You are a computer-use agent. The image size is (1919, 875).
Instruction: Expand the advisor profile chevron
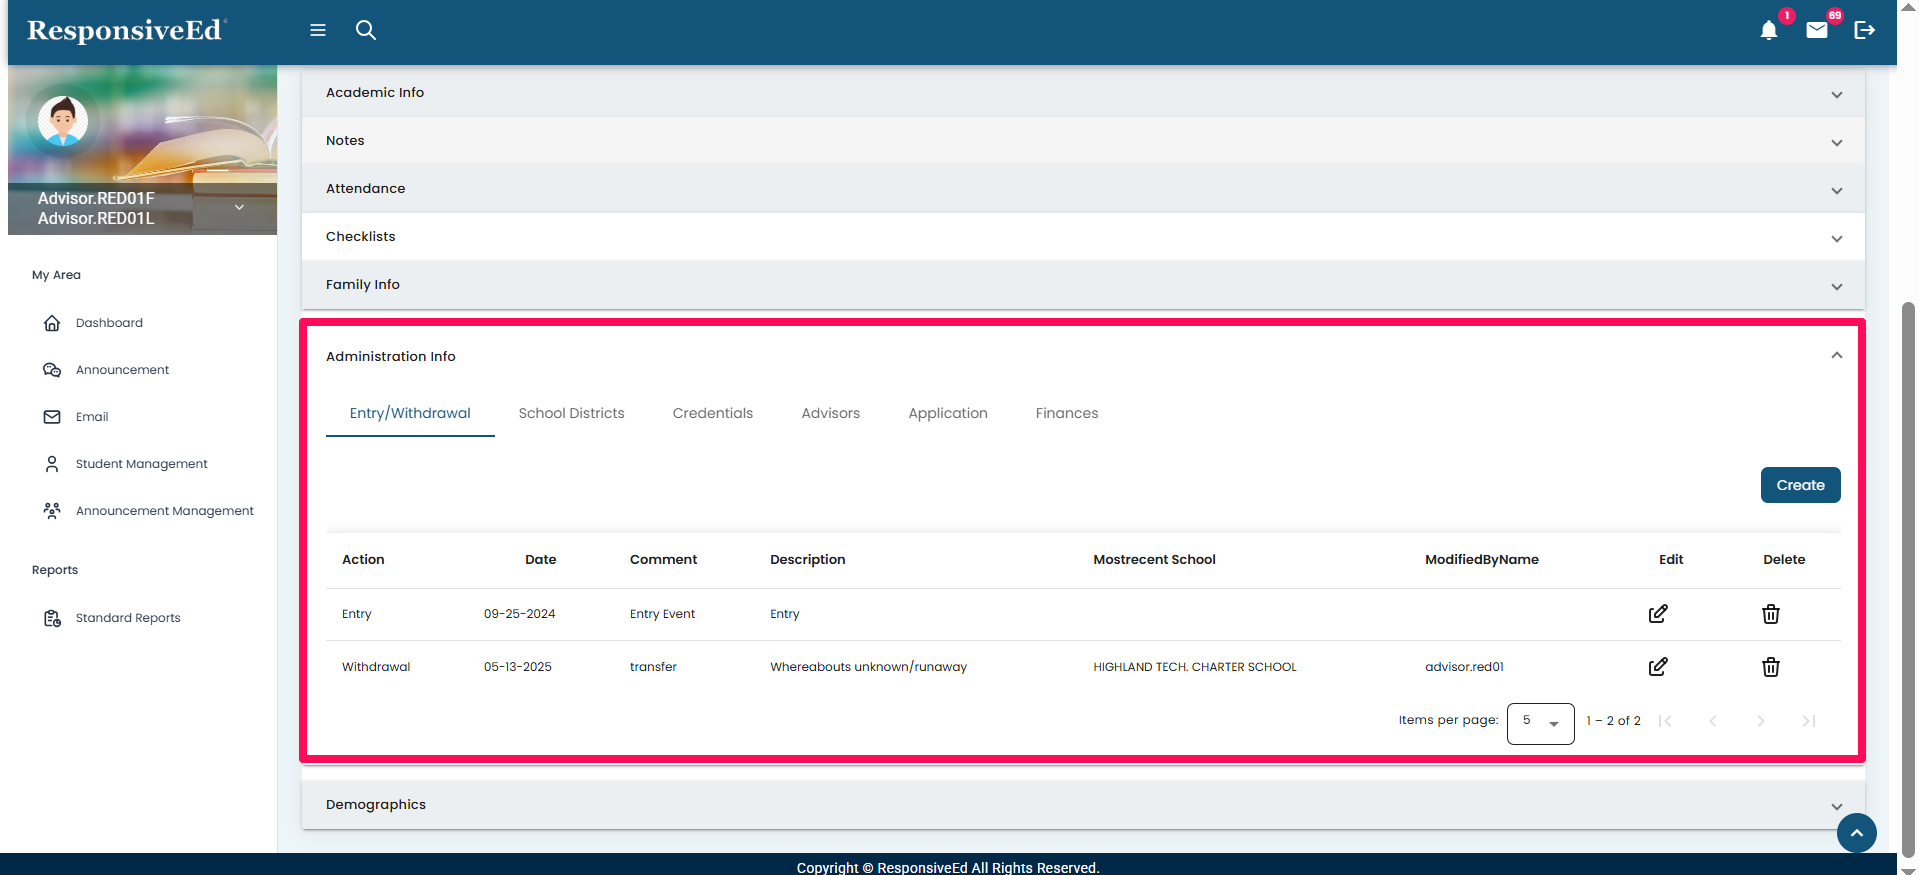239,208
